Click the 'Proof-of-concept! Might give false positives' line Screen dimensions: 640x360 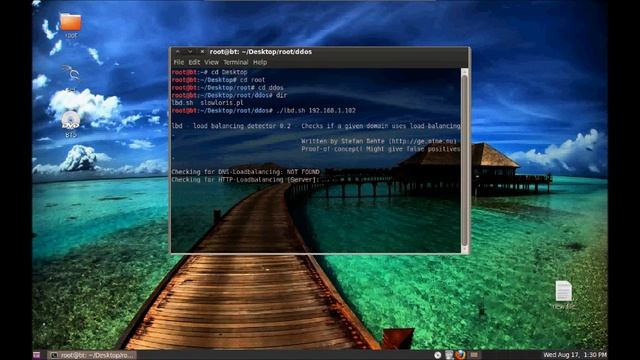(x=380, y=149)
